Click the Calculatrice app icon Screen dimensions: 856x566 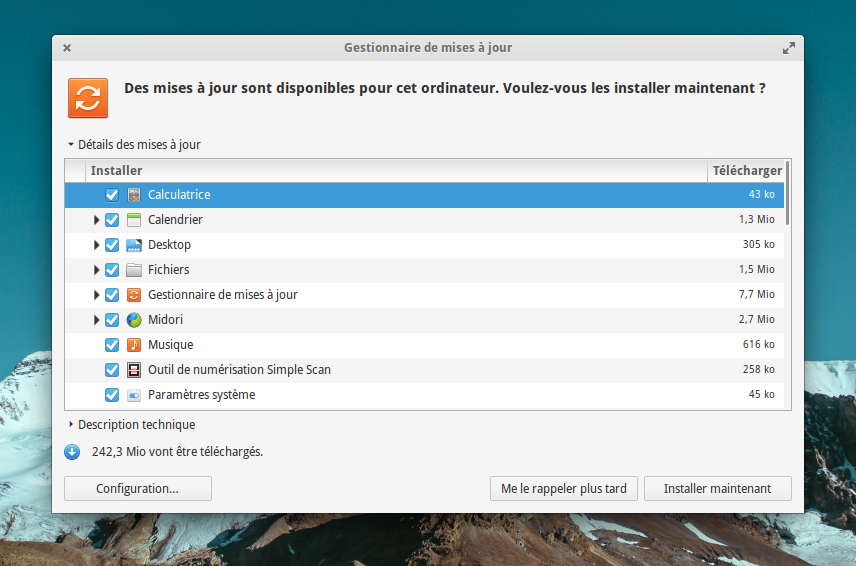134,195
